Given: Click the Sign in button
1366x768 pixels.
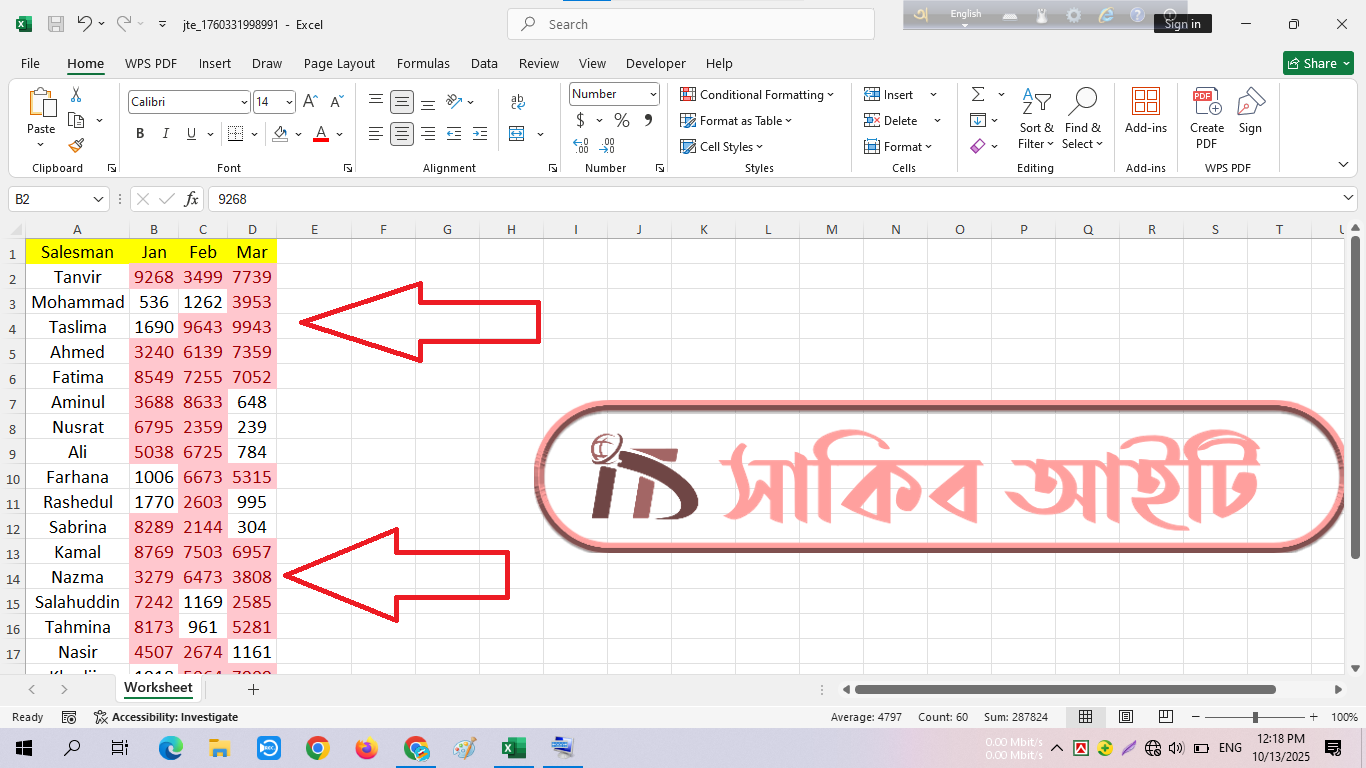Looking at the screenshot, I should (1182, 24).
